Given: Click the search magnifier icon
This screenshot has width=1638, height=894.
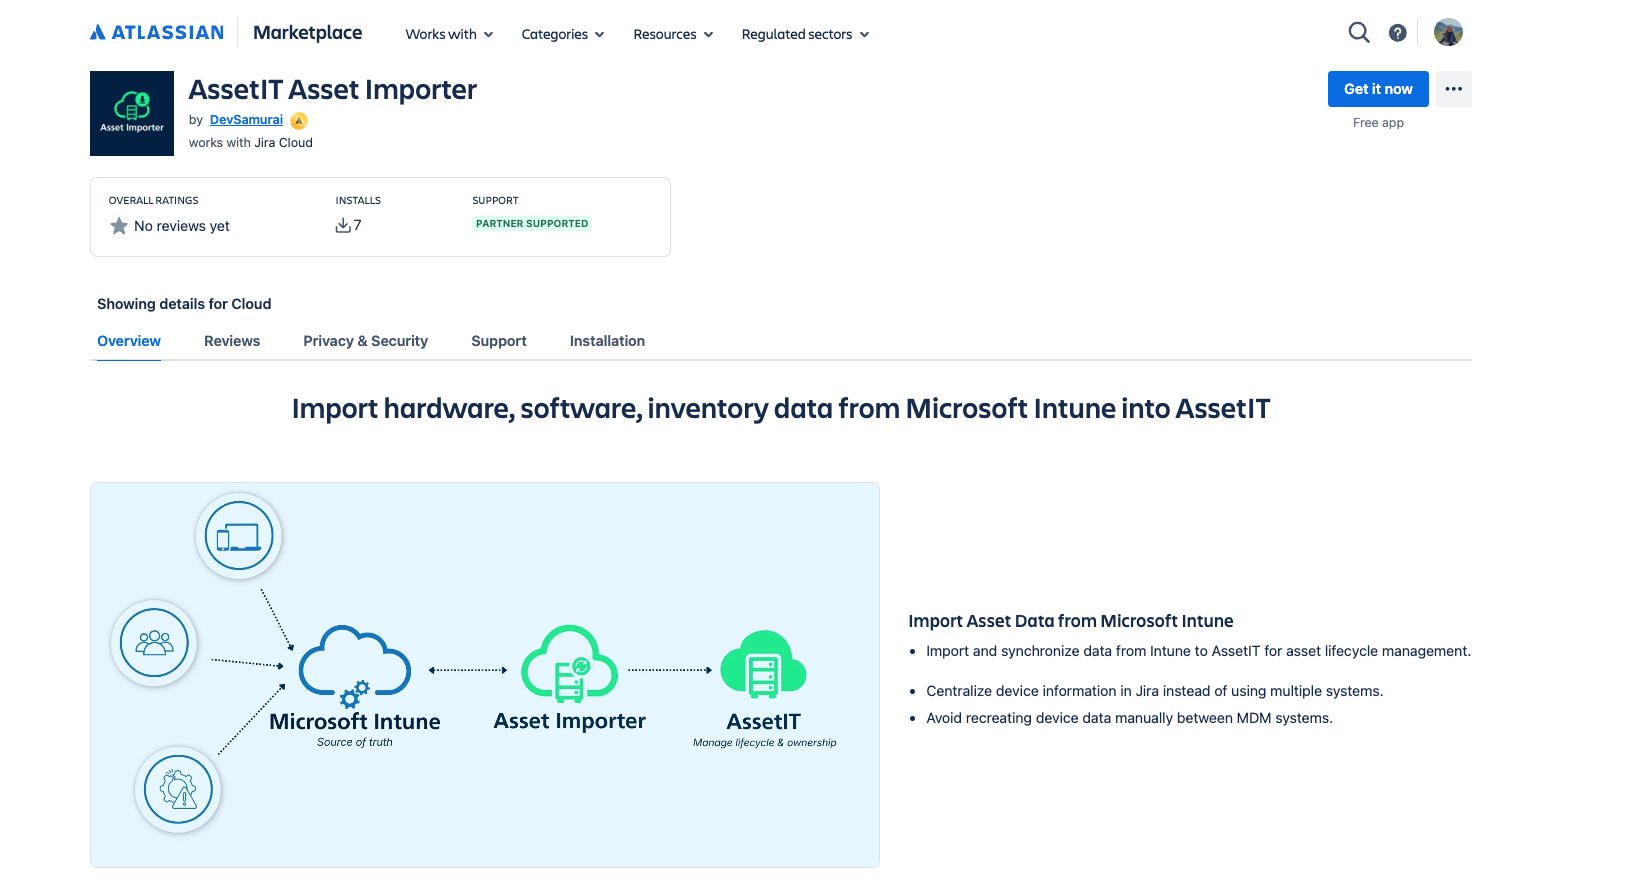Looking at the screenshot, I should coord(1358,33).
